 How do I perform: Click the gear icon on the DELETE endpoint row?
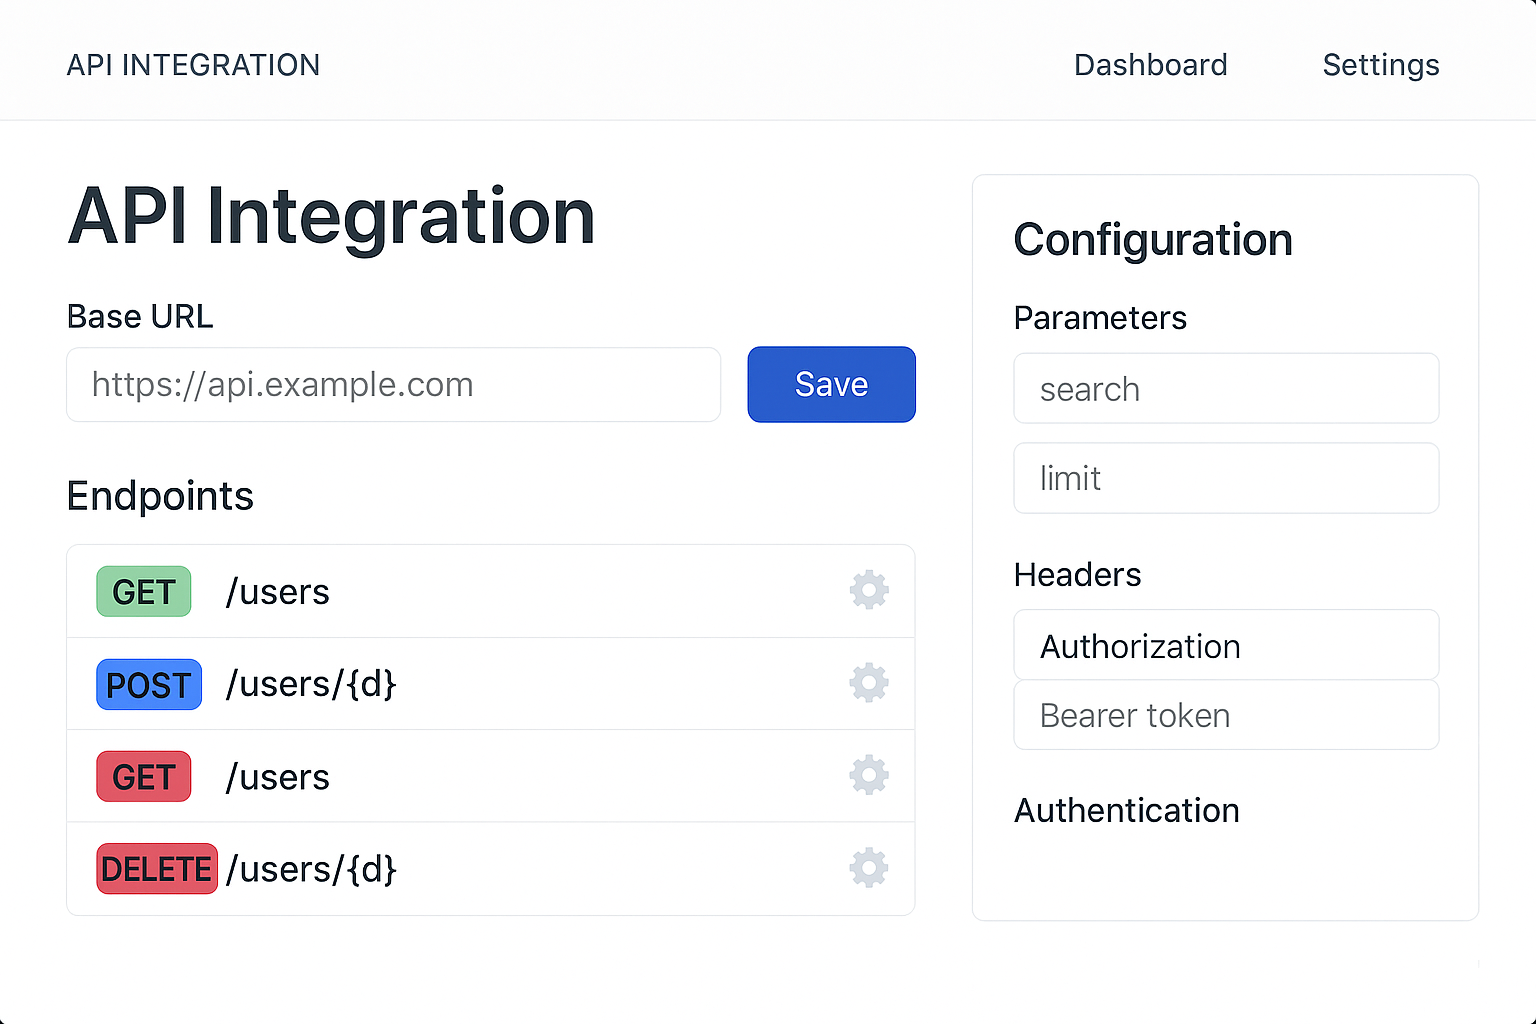click(868, 868)
